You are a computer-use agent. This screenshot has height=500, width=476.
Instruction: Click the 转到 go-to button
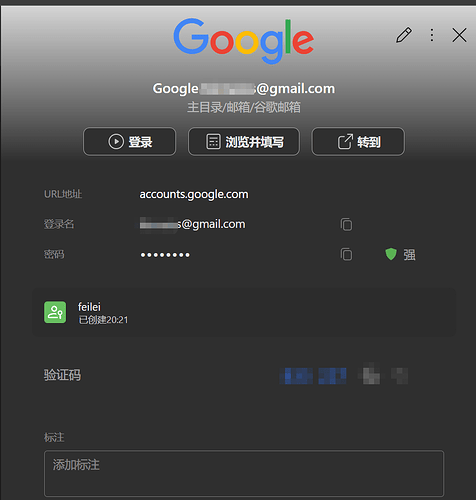(358, 142)
